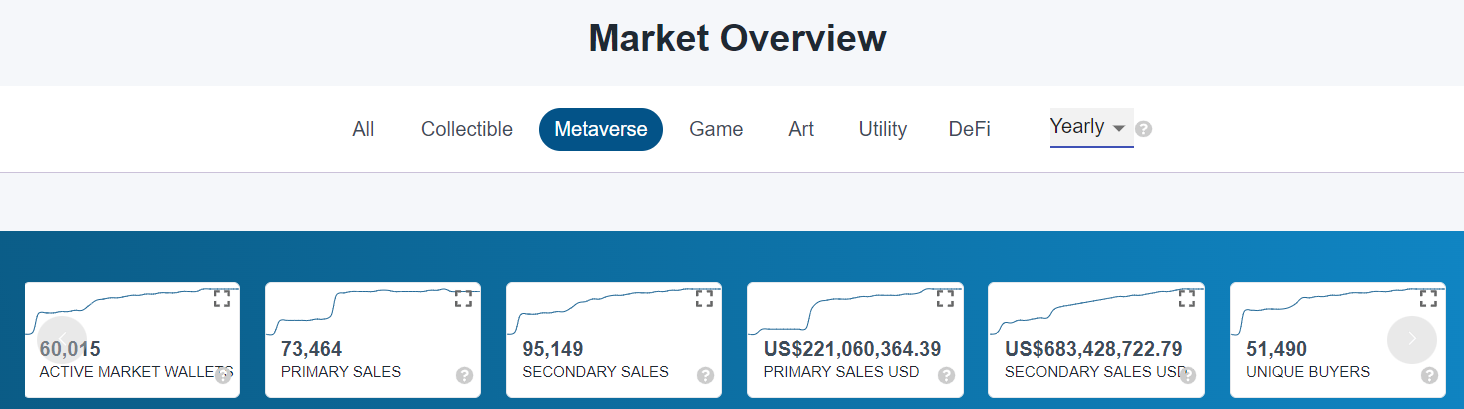
Task: Click help icon on Secondary Sales card
Action: point(705,375)
